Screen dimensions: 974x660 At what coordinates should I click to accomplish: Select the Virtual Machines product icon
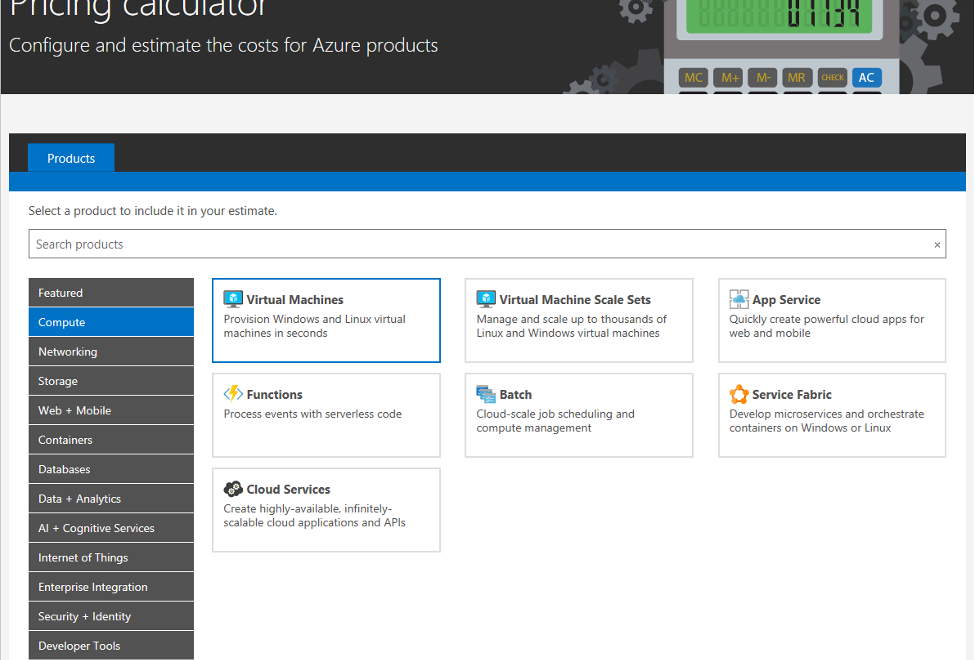[x=233, y=297]
